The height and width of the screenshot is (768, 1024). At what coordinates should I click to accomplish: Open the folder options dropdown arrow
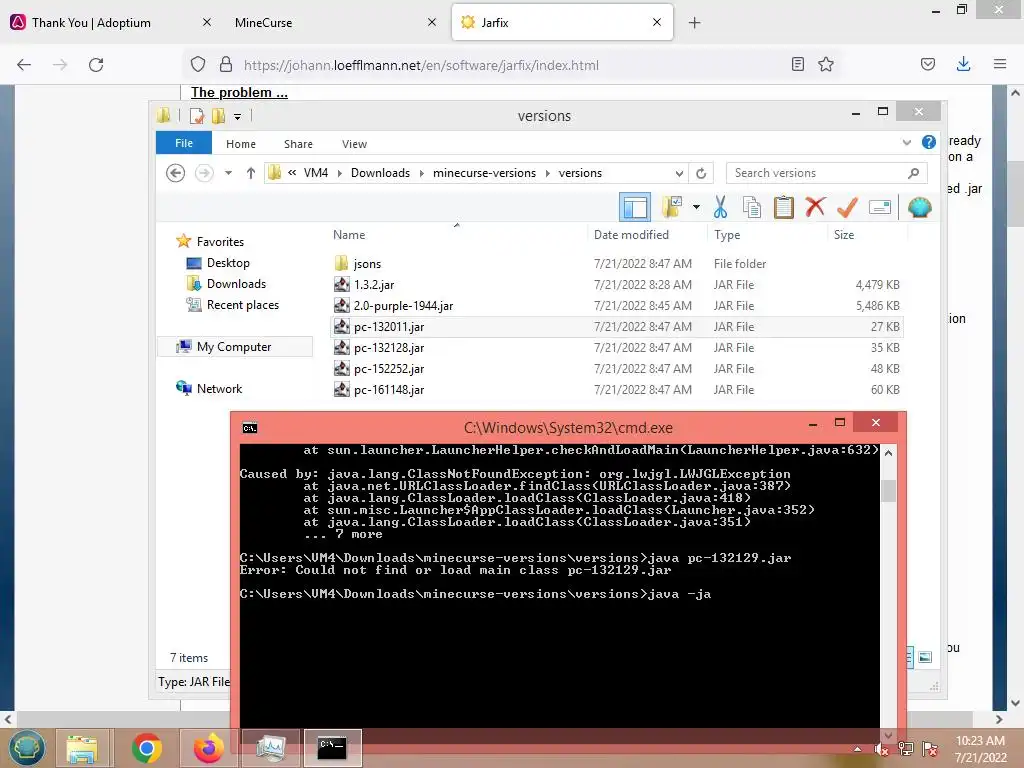(x=696, y=208)
